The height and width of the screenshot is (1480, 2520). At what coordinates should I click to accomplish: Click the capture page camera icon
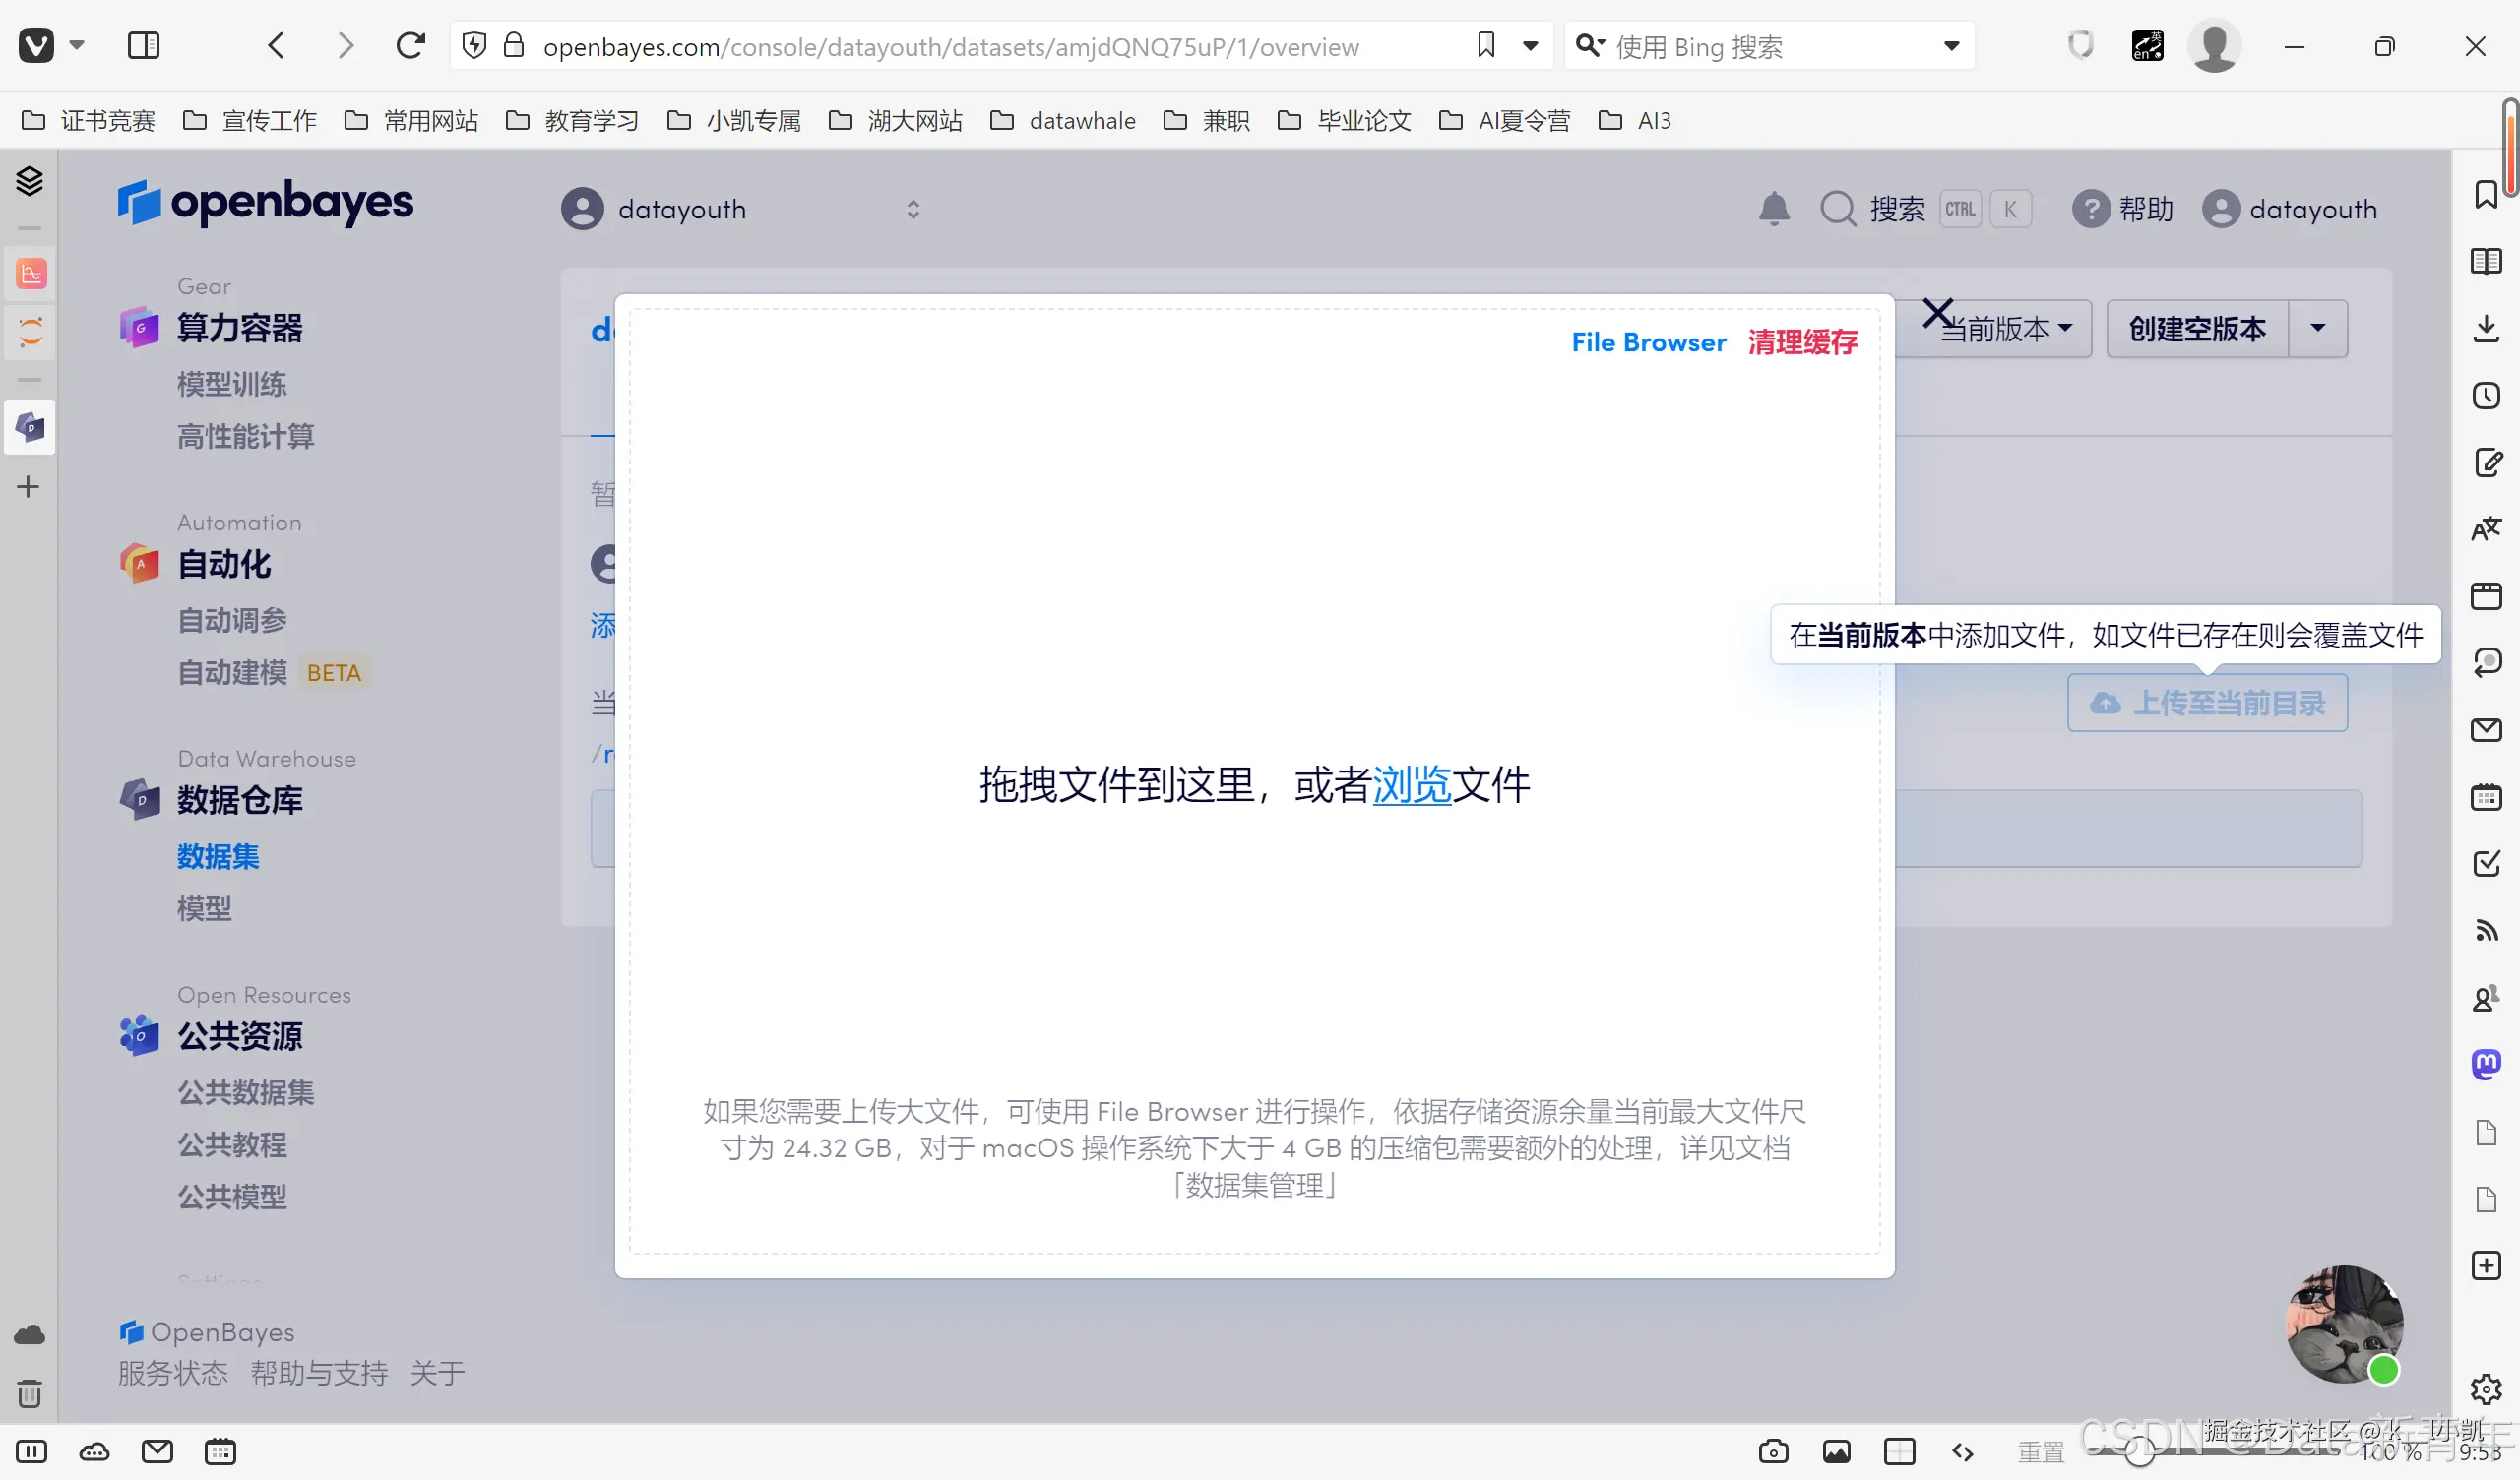1773,1451
